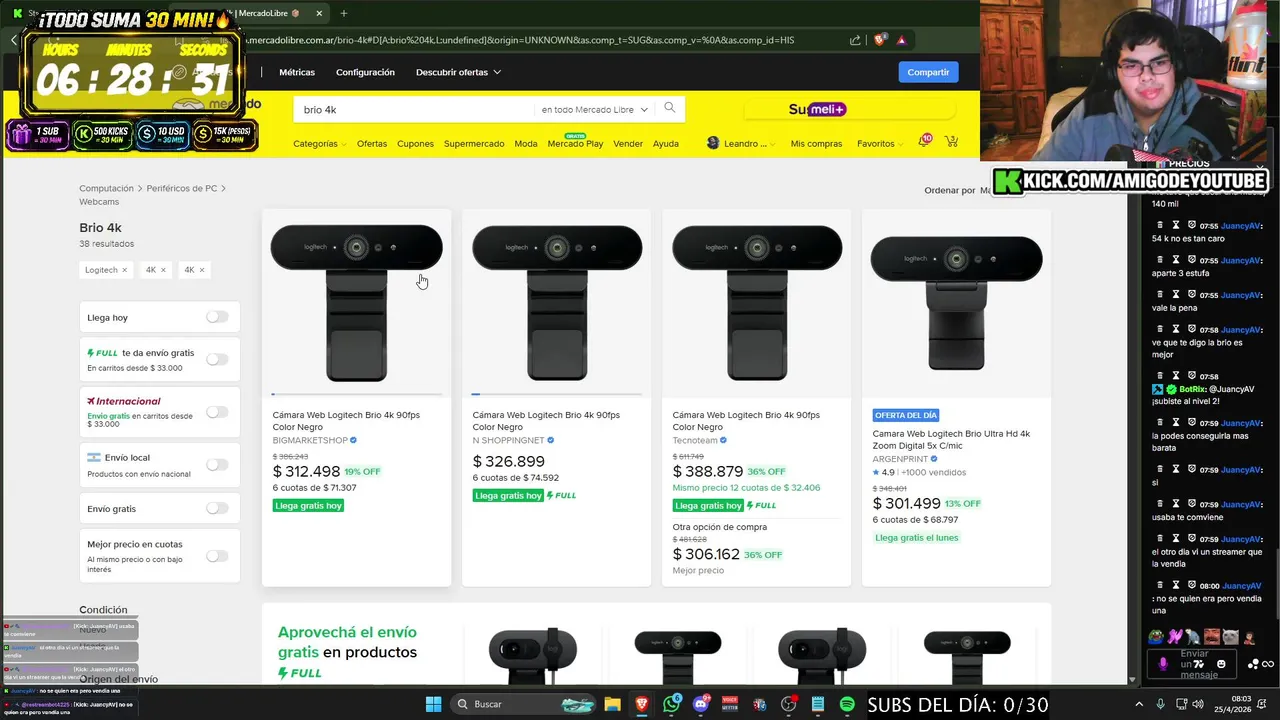The width and height of the screenshot is (1280, 720).
Task: Toggle the Envío local filter switch
Action: point(217,464)
